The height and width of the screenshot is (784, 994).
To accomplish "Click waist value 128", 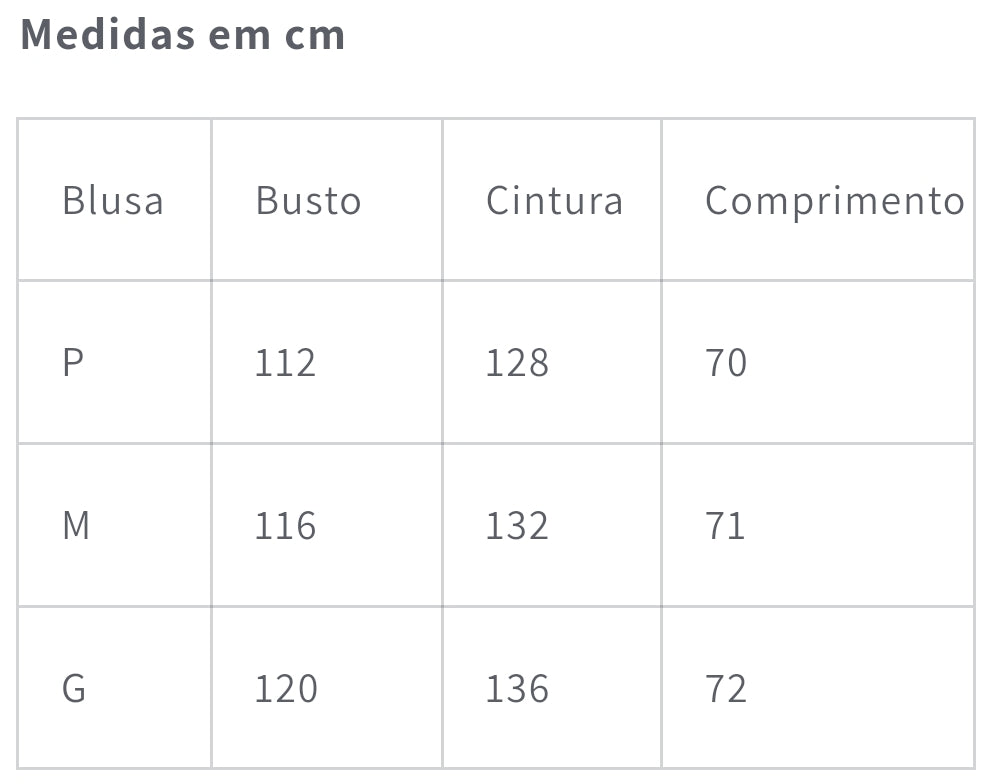I will 517,362.
